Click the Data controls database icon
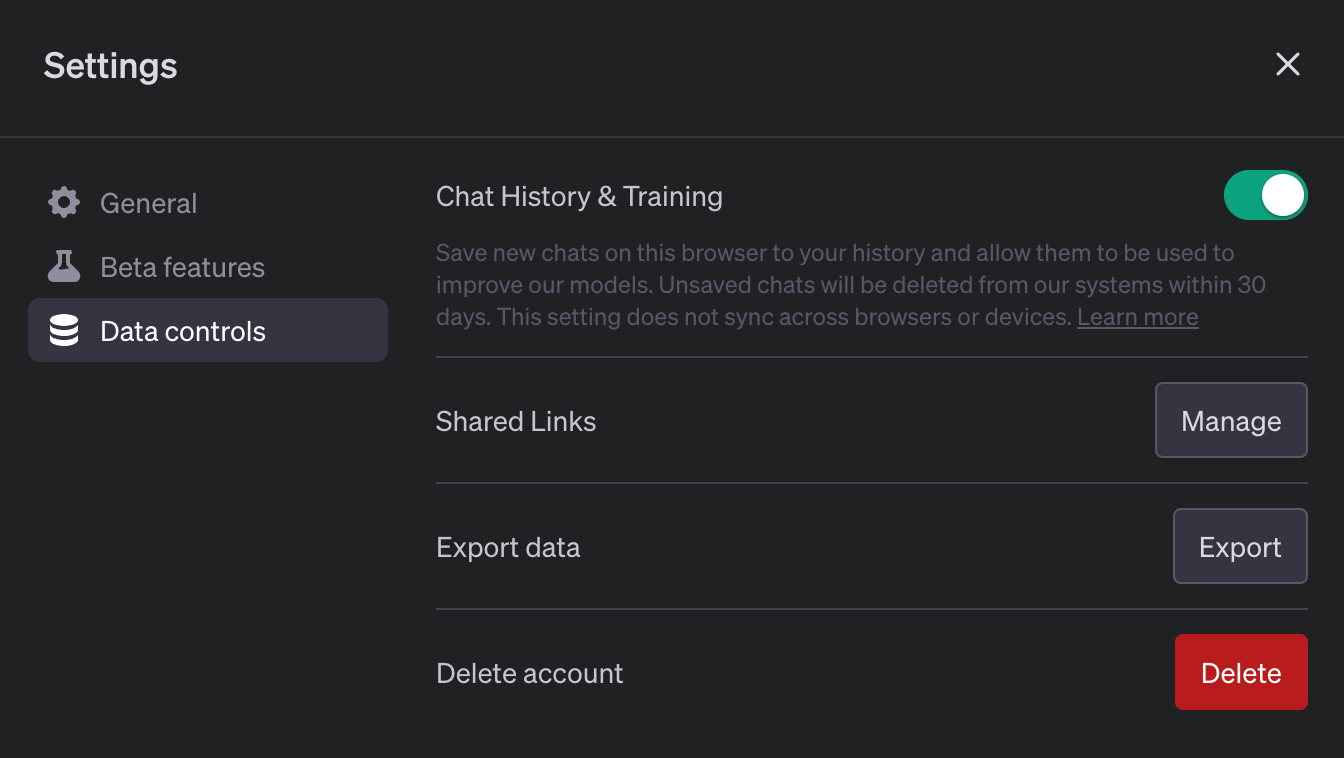Viewport: 1344px width, 758px height. coord(64,331)
